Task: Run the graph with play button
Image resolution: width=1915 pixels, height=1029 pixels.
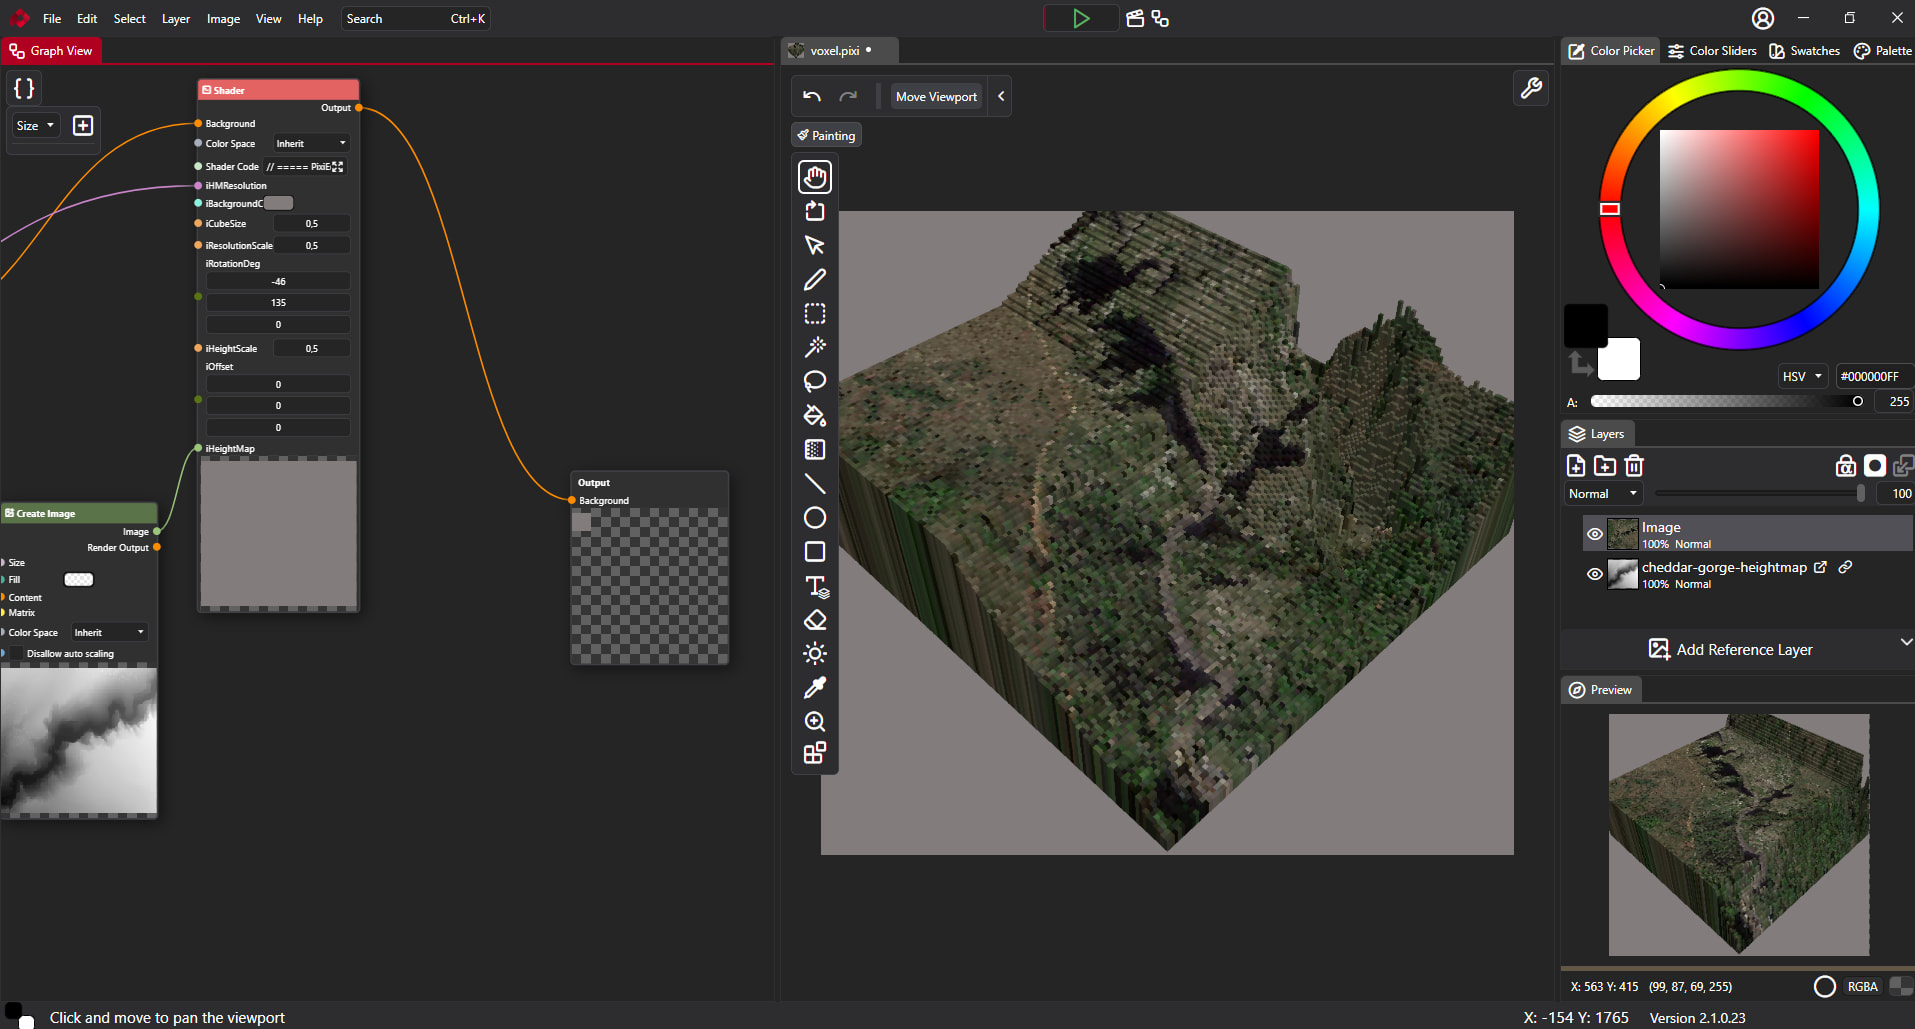Action: (1081, 18)
